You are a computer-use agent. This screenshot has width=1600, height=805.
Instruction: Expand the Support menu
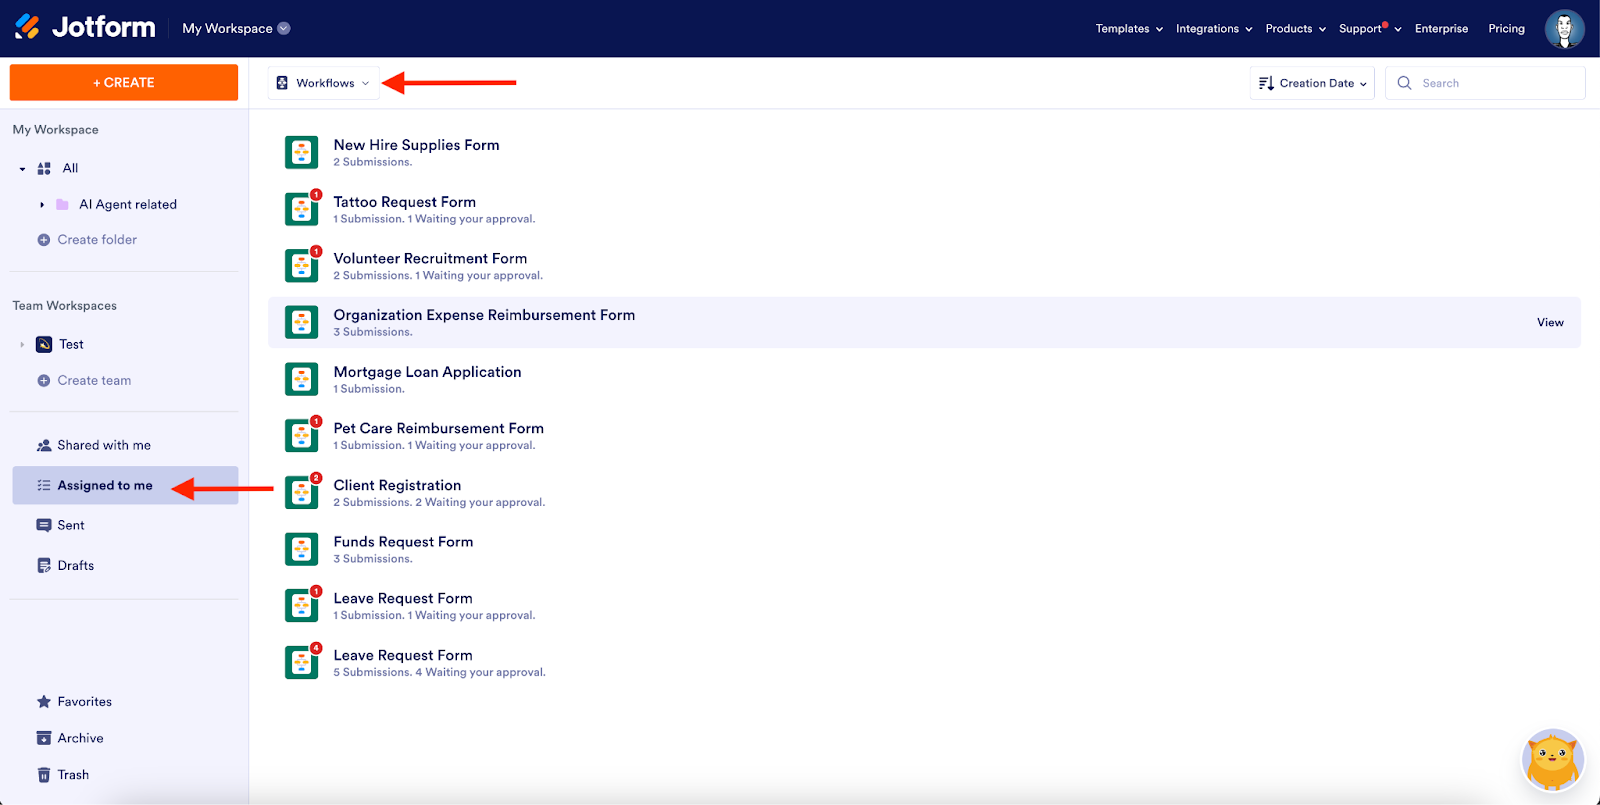[x=1371, y=29]
